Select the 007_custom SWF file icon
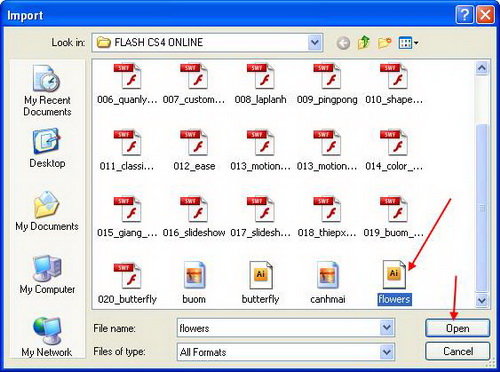The width and height of the screenshot is (500, 372). pos(194,76)
